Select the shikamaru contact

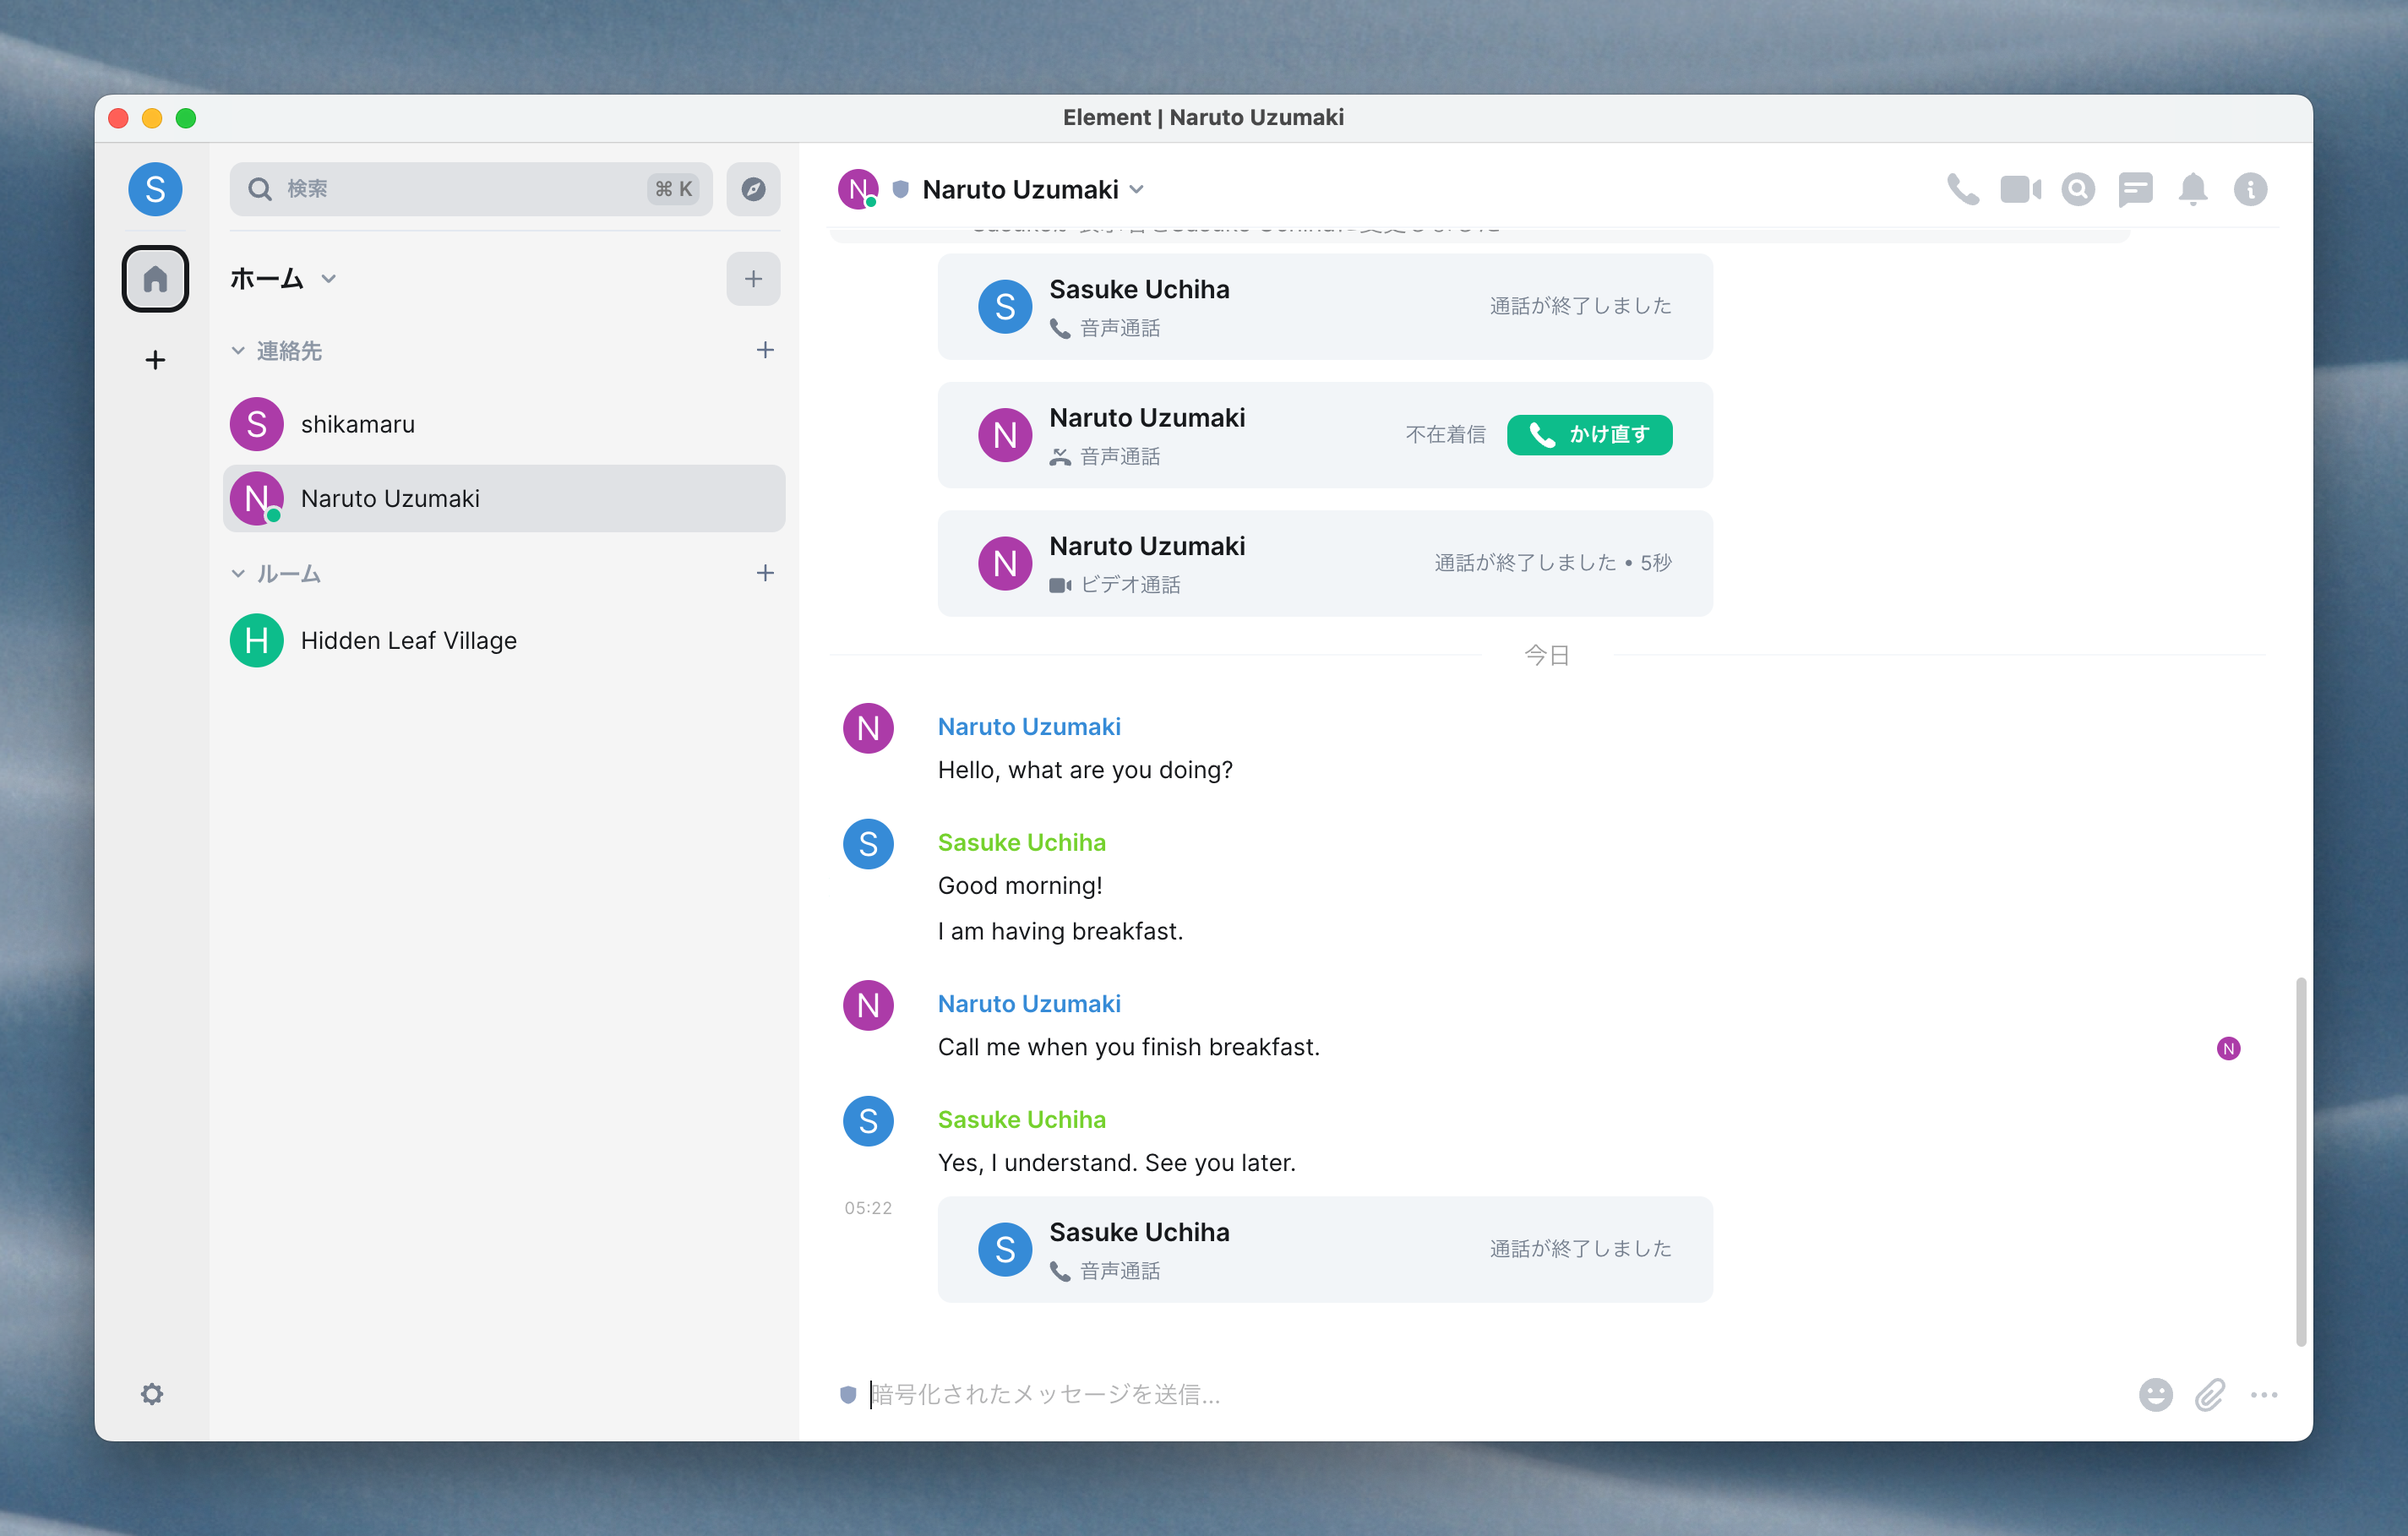click(357, 424)
